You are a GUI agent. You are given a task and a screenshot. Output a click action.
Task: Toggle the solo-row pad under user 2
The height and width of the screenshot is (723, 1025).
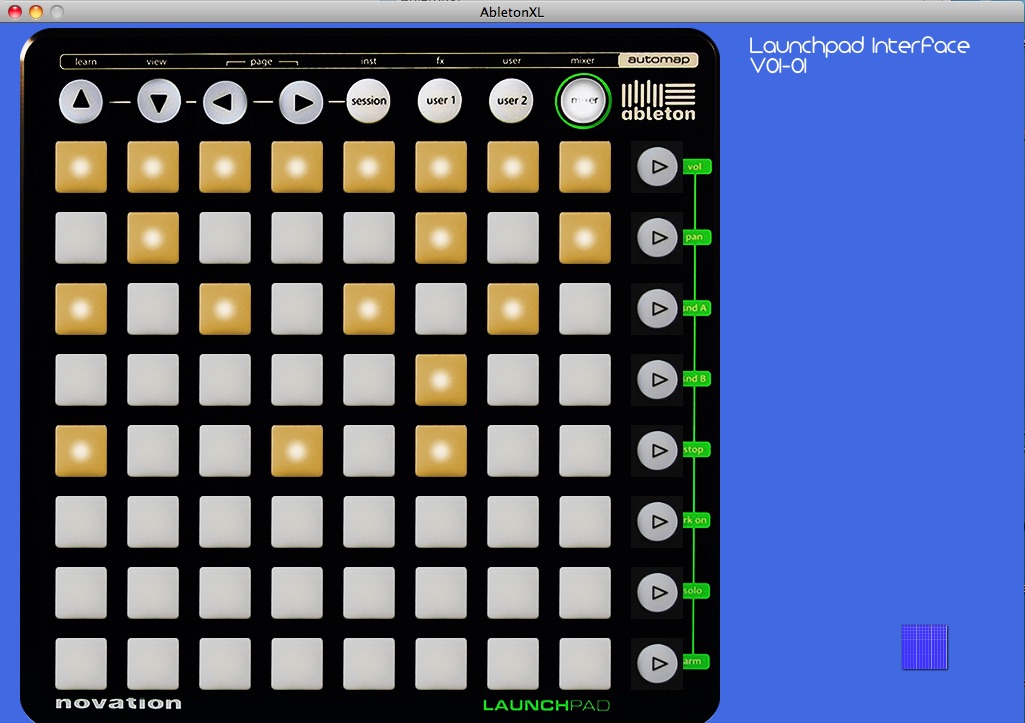click(x=513, y=593)
